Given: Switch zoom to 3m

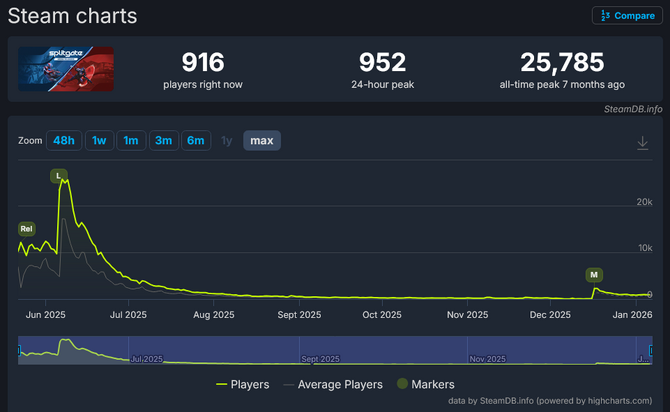Looking at the screenshot, I should [163, 141].
